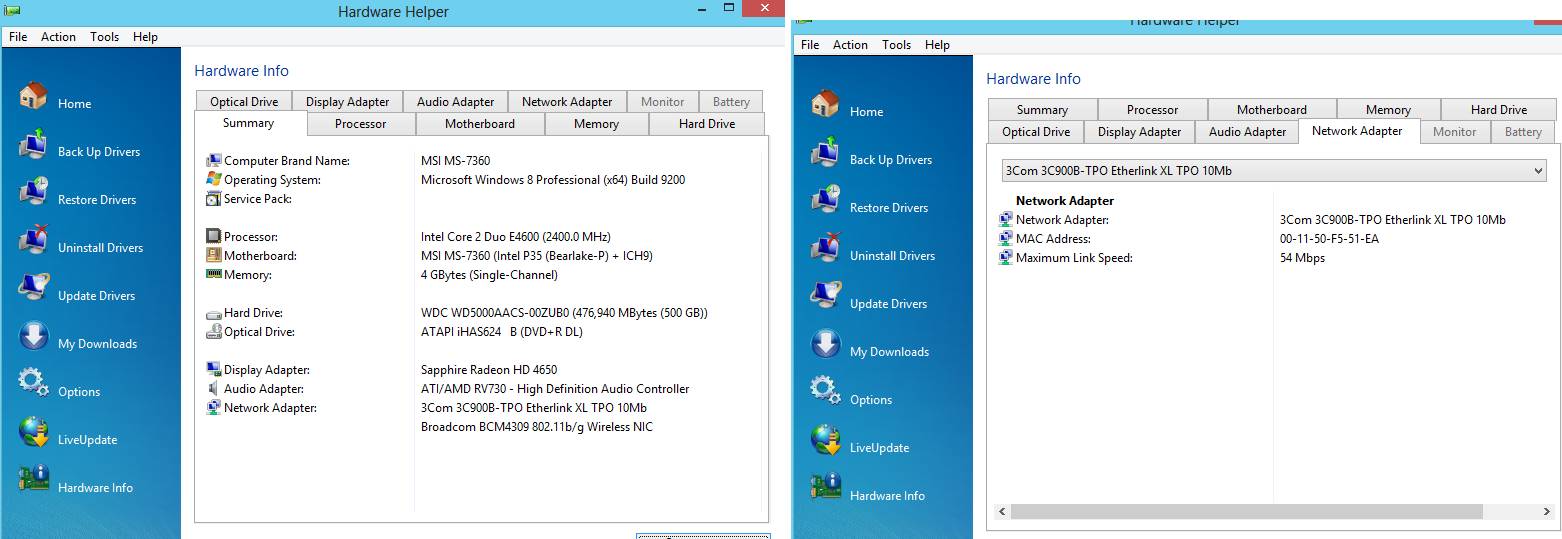Click My Downloads arrow icon in right window
This screenshot has height=539, width=1562.
(x=825, y=345)
